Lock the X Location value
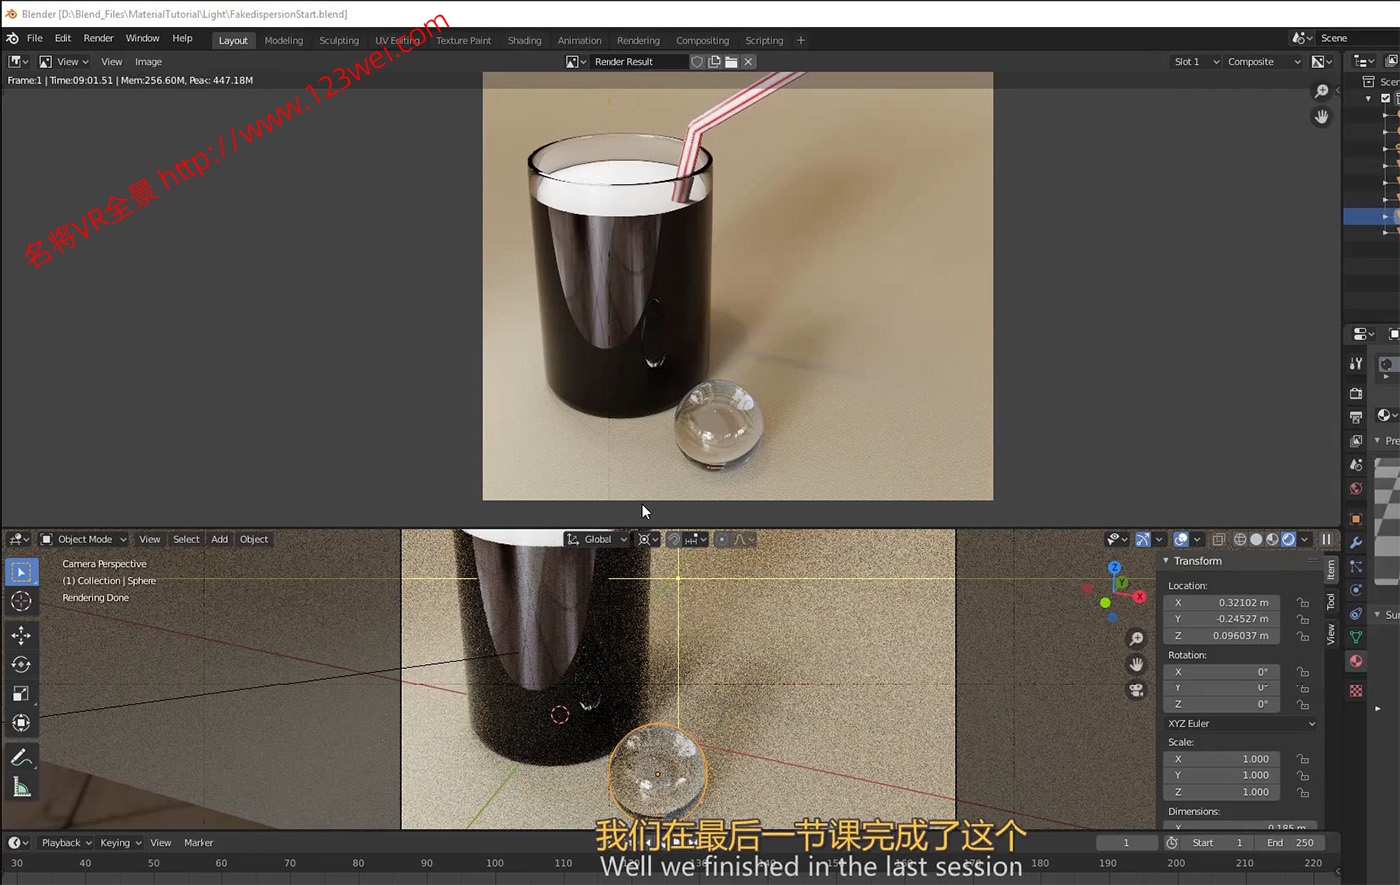This screenshot has width=1400, height=885. (x=1303, y=602)
